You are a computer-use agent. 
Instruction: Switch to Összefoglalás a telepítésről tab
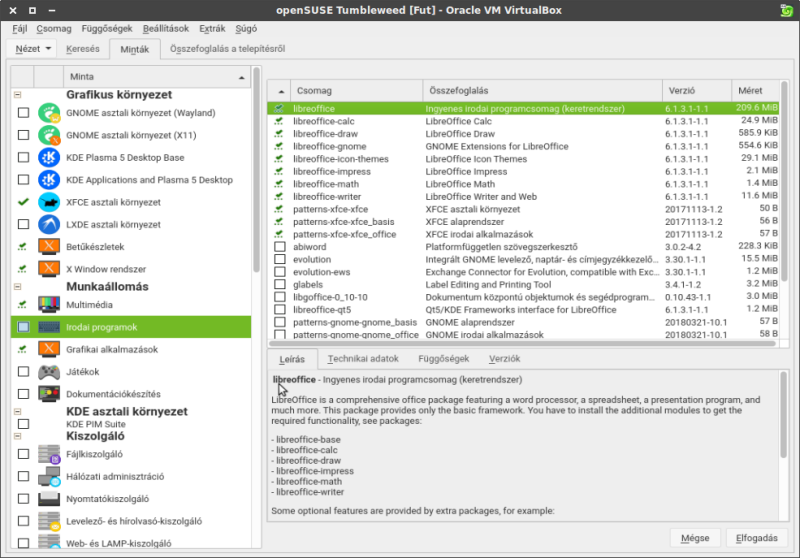(227, 49)
